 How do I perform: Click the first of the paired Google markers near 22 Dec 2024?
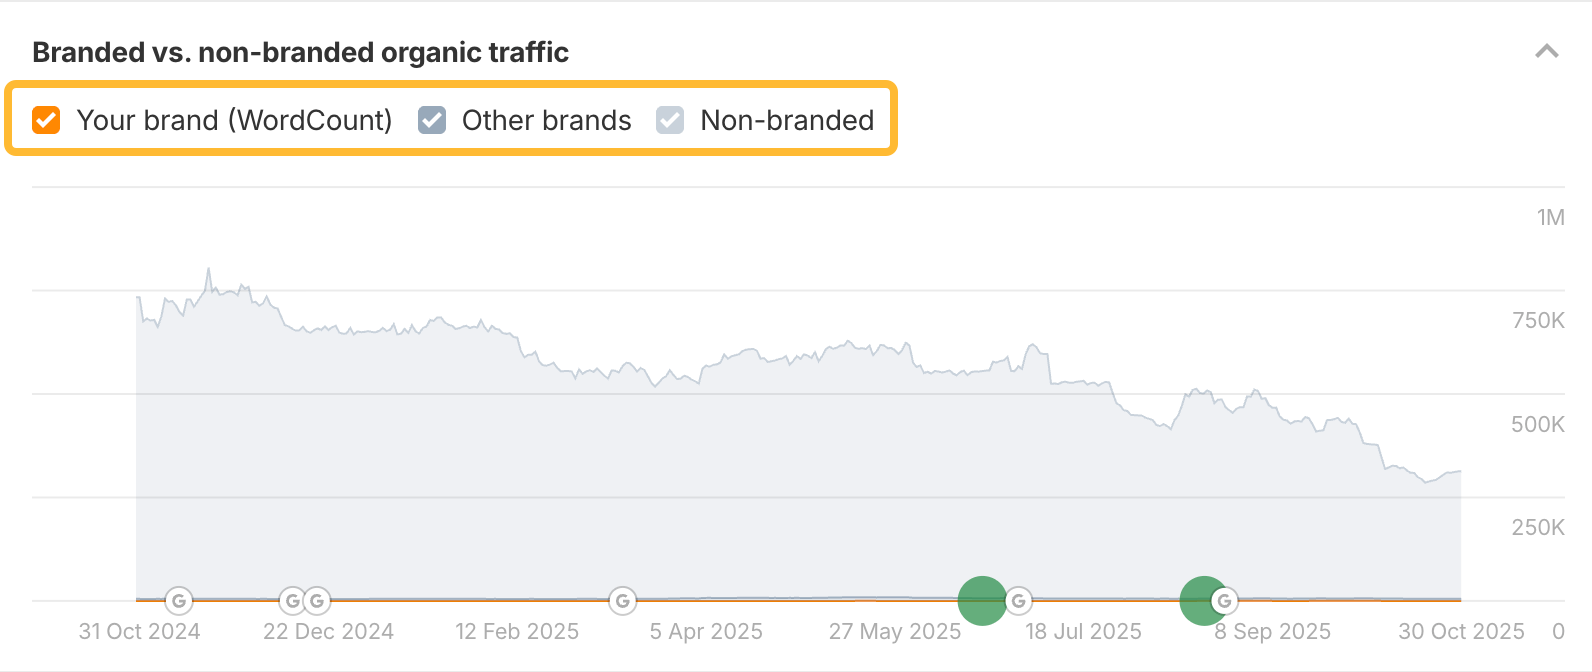click(292, 601)
